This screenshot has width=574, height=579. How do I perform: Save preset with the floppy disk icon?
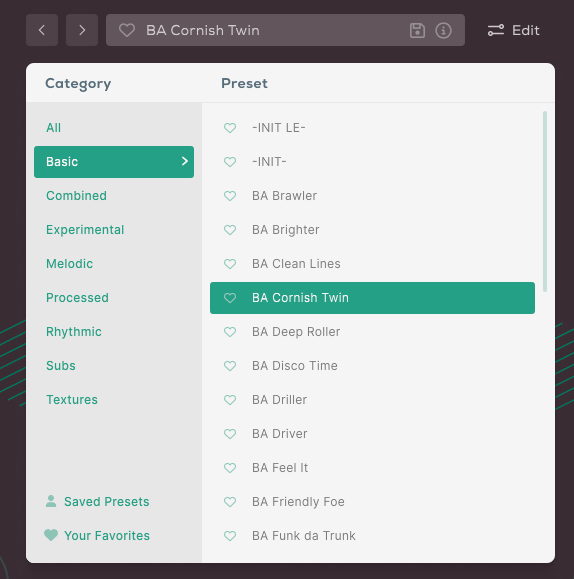(x=417, y=30)
